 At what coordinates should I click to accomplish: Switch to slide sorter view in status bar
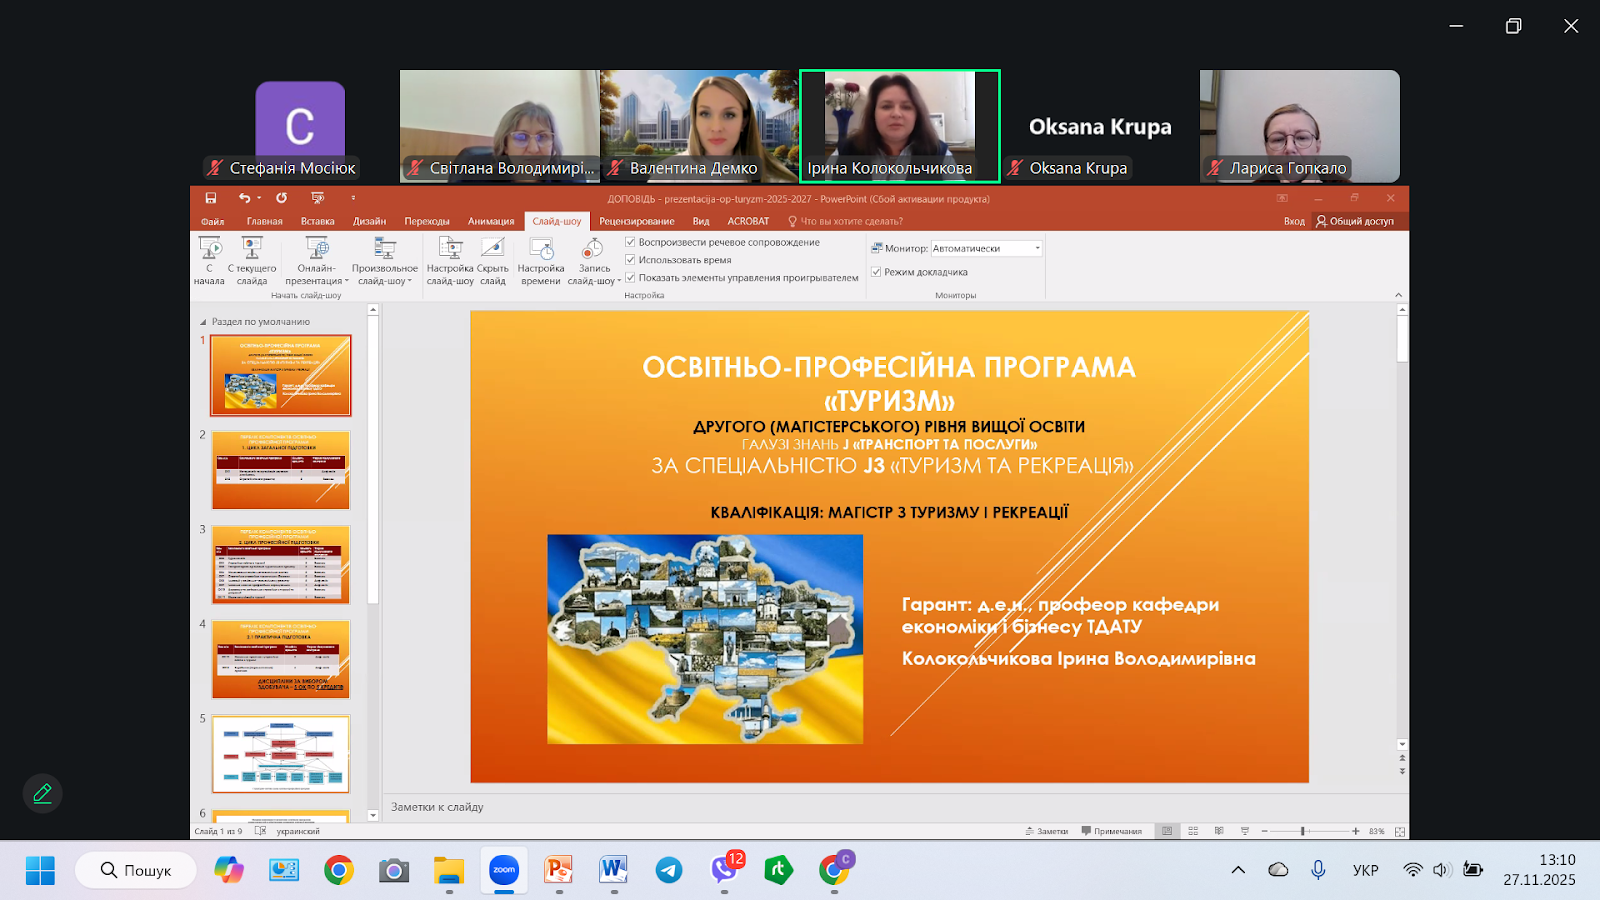pos(1193,831)
